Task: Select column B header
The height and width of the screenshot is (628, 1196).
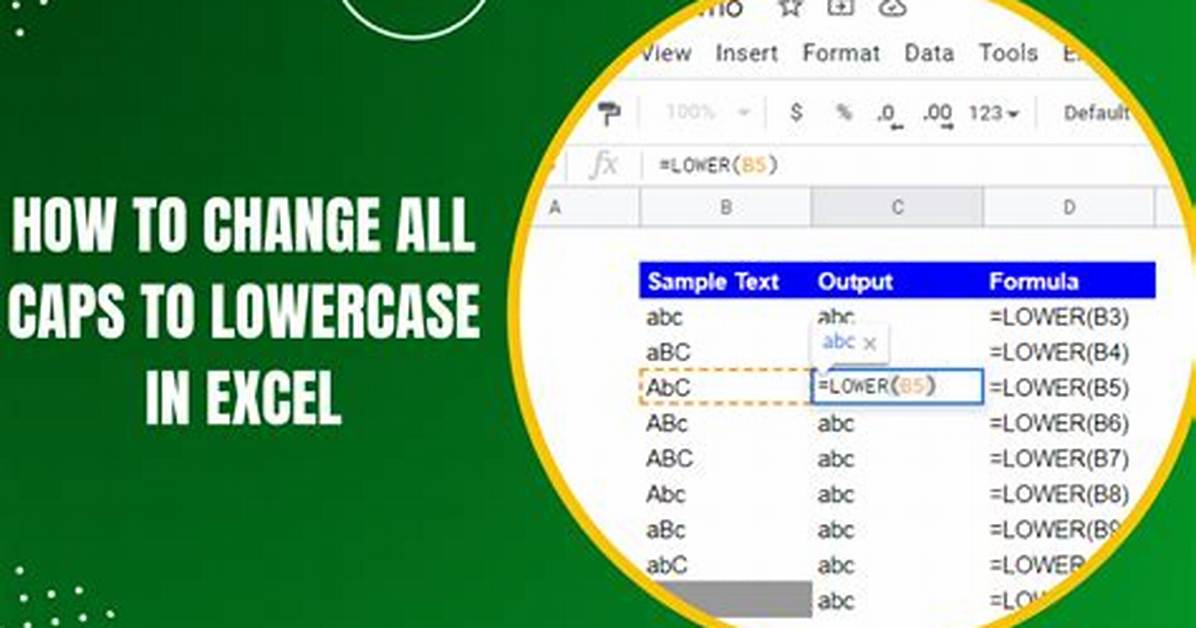Action: click(x=725, y=208)
